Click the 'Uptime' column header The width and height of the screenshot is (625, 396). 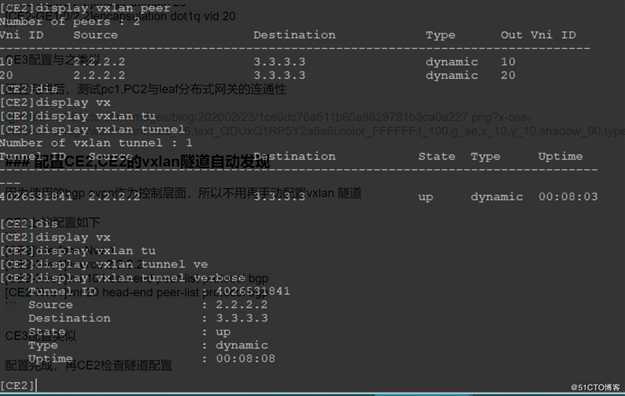point(560,156)
